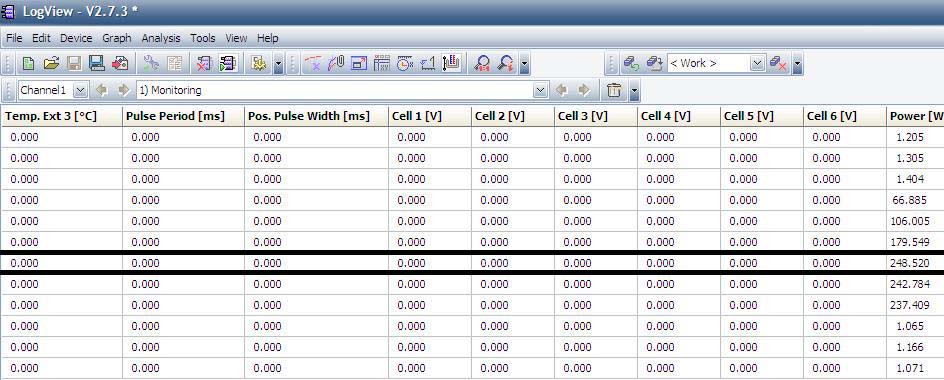
Task: Select power value 248.520
Action: pos(910,263)
